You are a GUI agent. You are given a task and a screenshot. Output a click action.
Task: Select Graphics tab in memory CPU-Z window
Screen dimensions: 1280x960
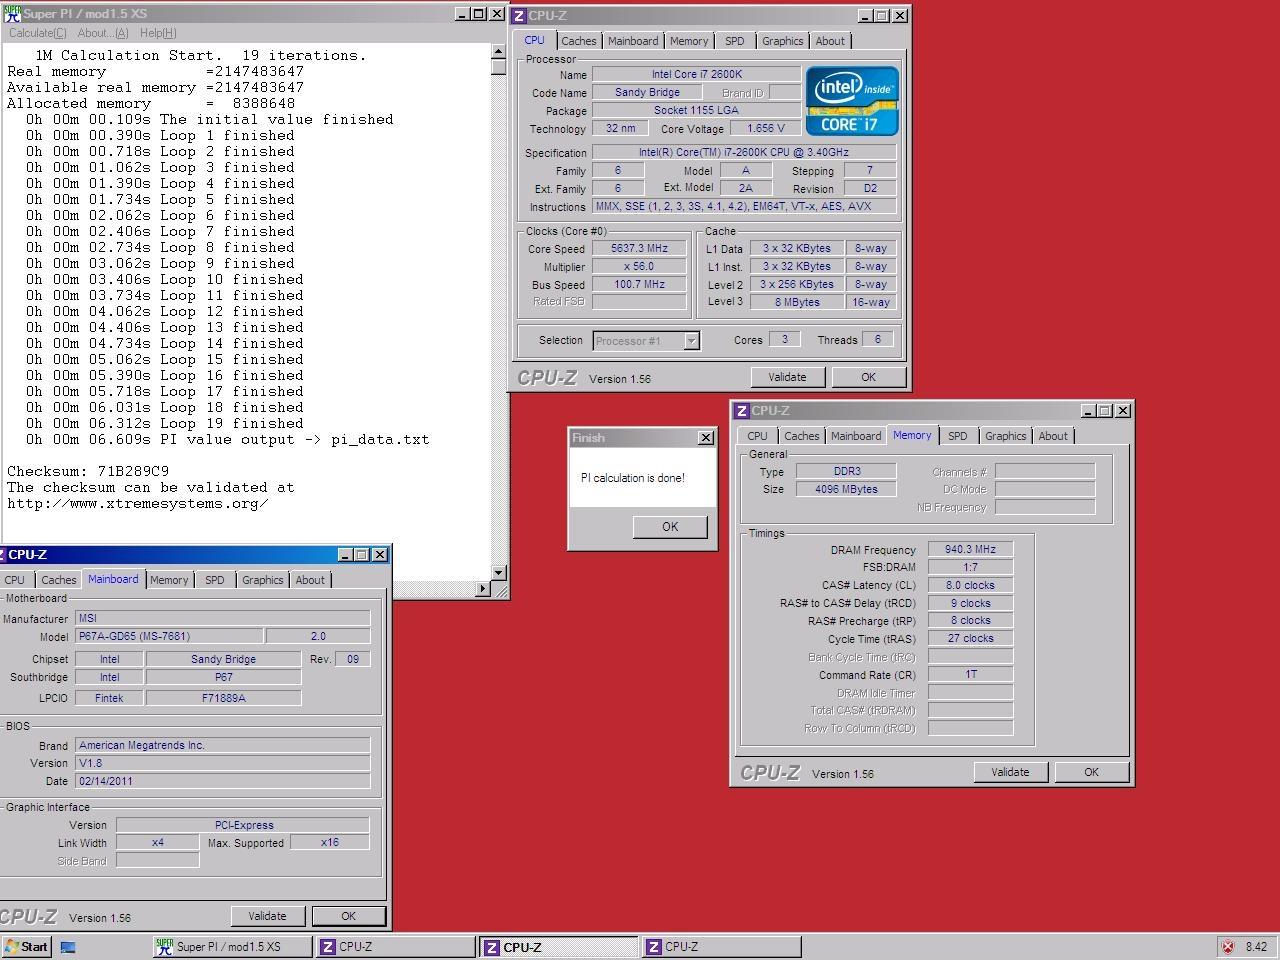point(1005,436)
